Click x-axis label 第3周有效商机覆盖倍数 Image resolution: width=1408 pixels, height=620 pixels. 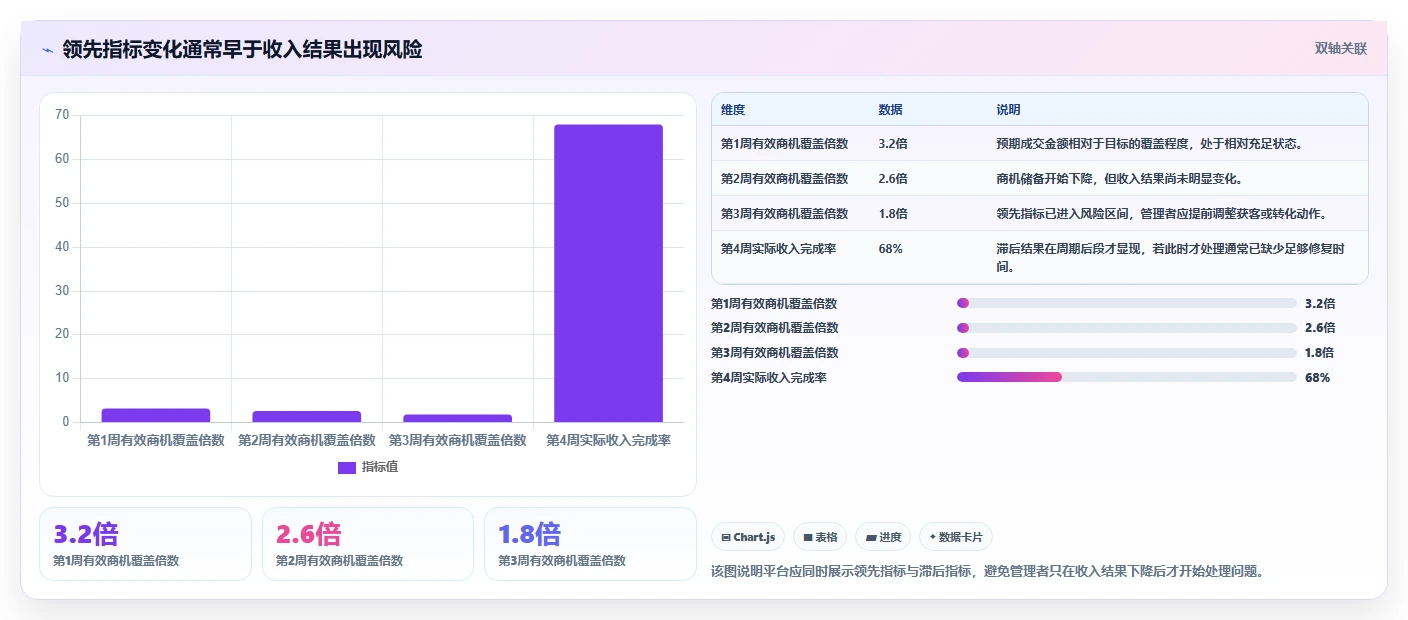458,440
